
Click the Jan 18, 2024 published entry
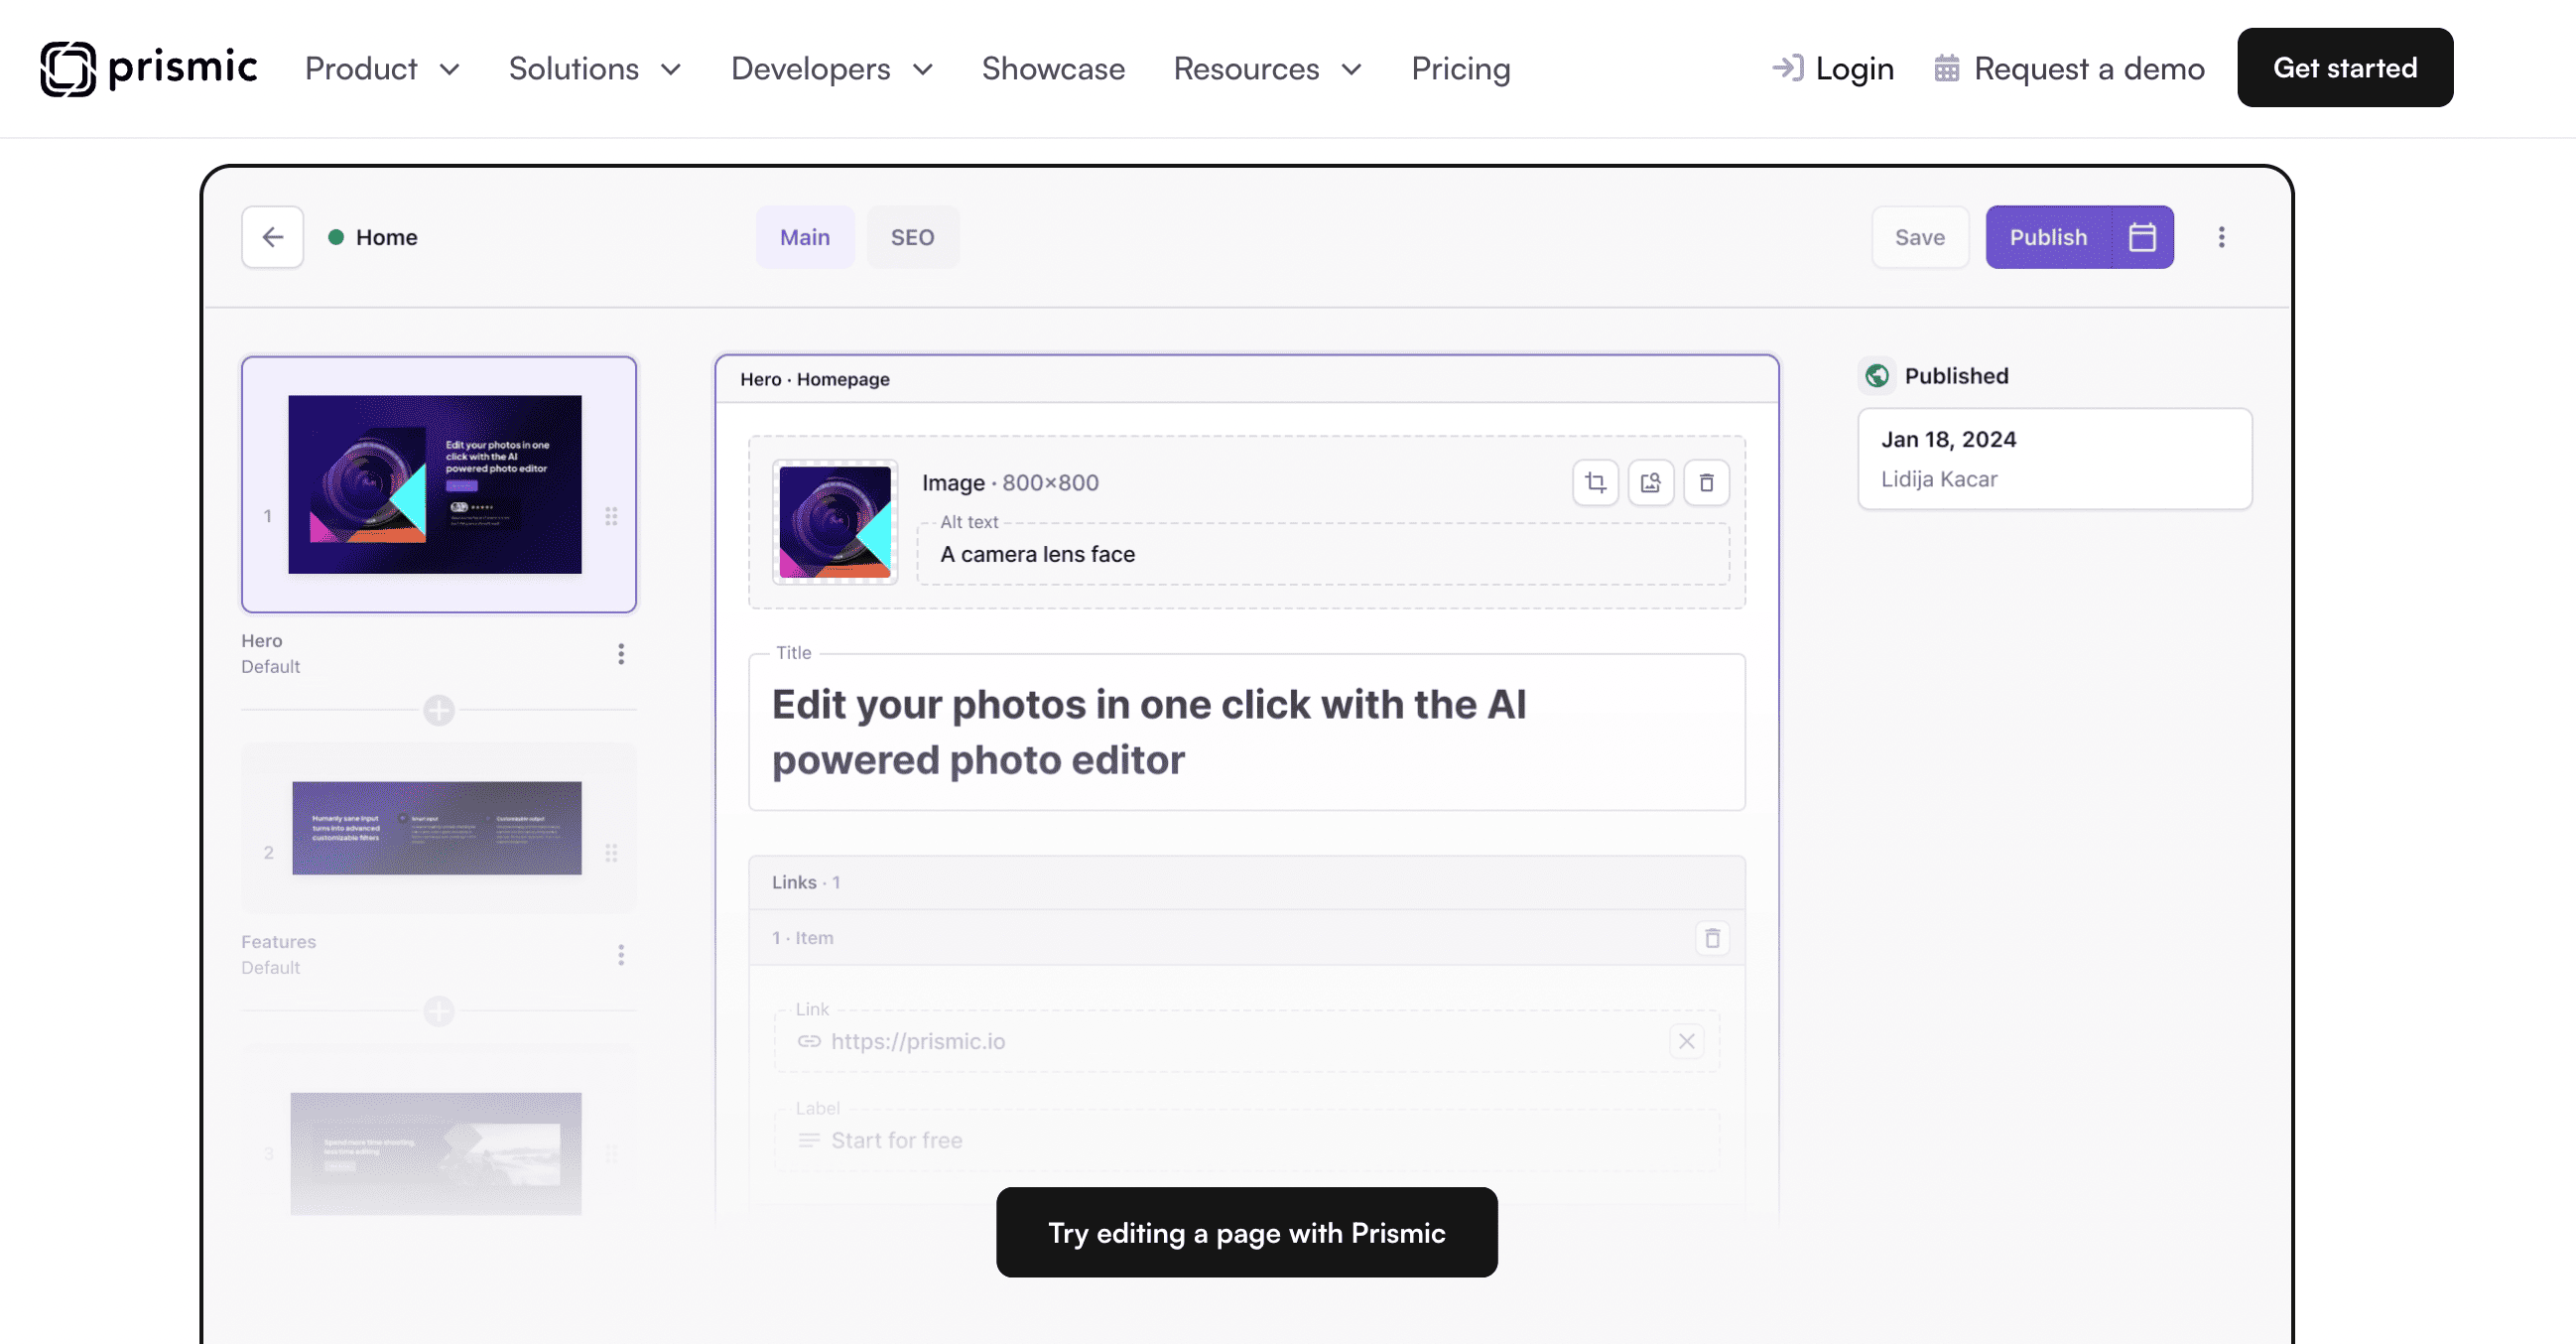tap(2054, 459)
